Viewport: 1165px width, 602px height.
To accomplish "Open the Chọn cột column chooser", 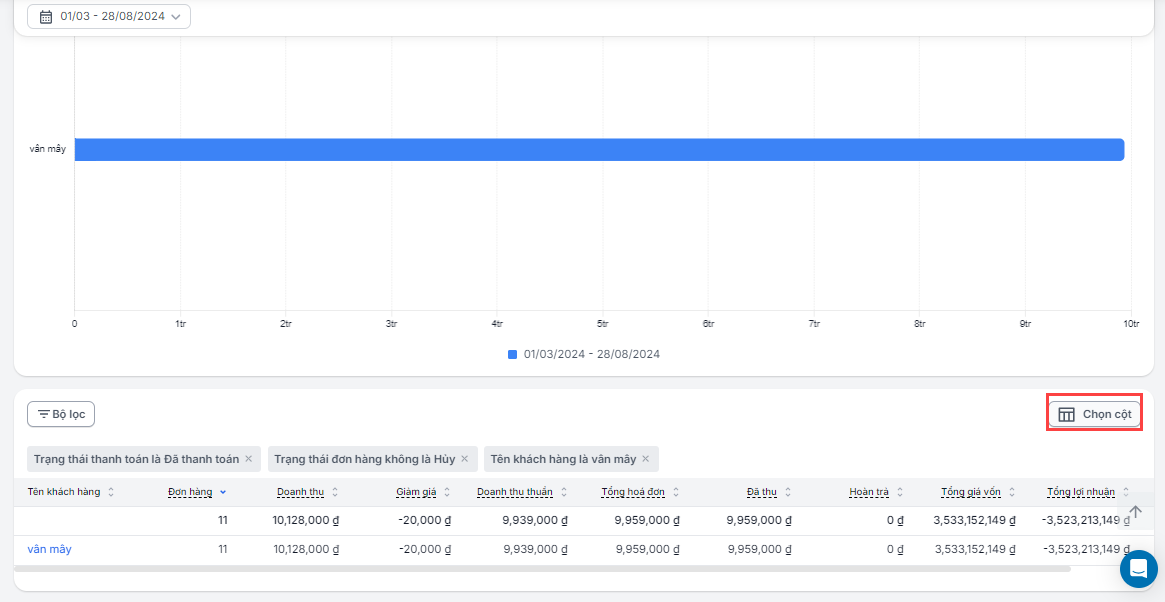I will [1094, 414].
